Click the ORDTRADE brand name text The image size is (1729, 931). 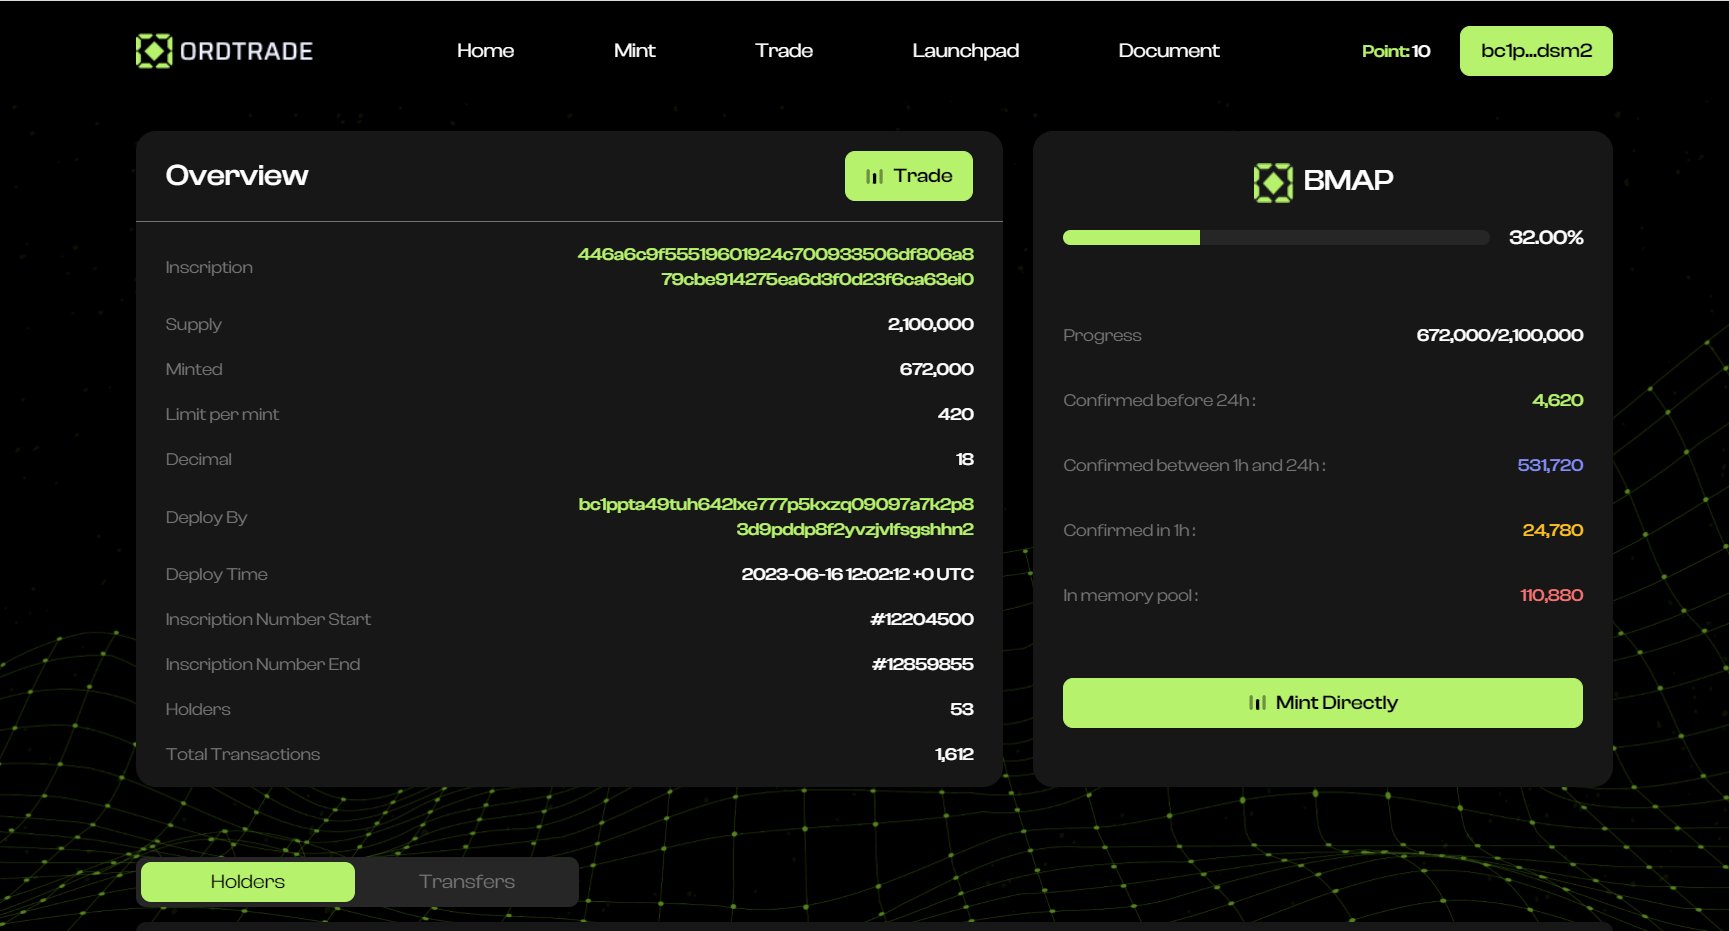click(x=246, y=51)
